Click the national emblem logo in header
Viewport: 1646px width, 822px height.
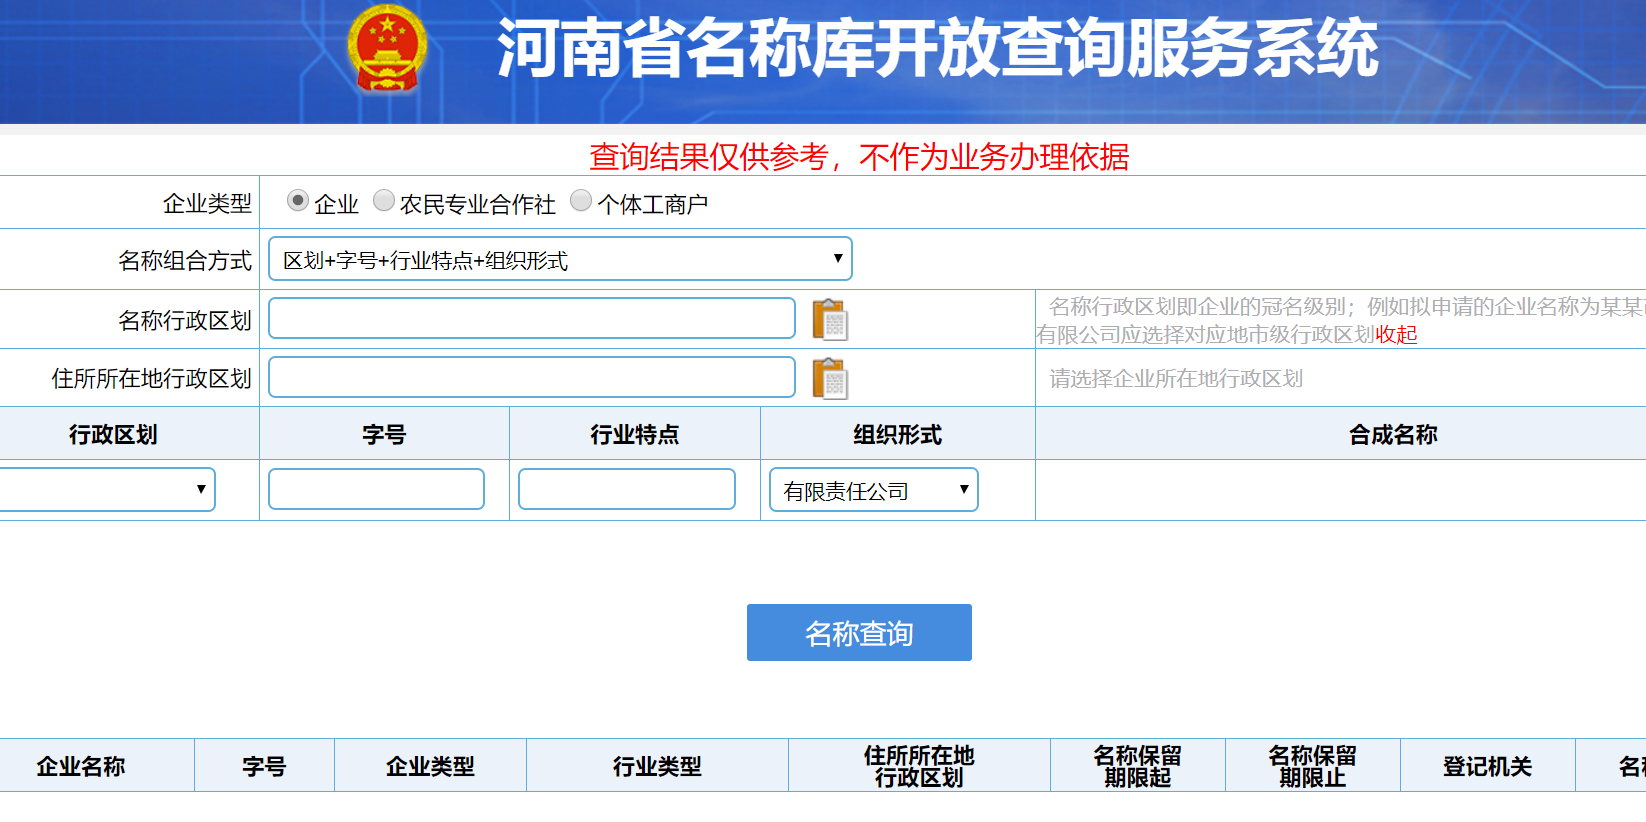tap(387, 49)
